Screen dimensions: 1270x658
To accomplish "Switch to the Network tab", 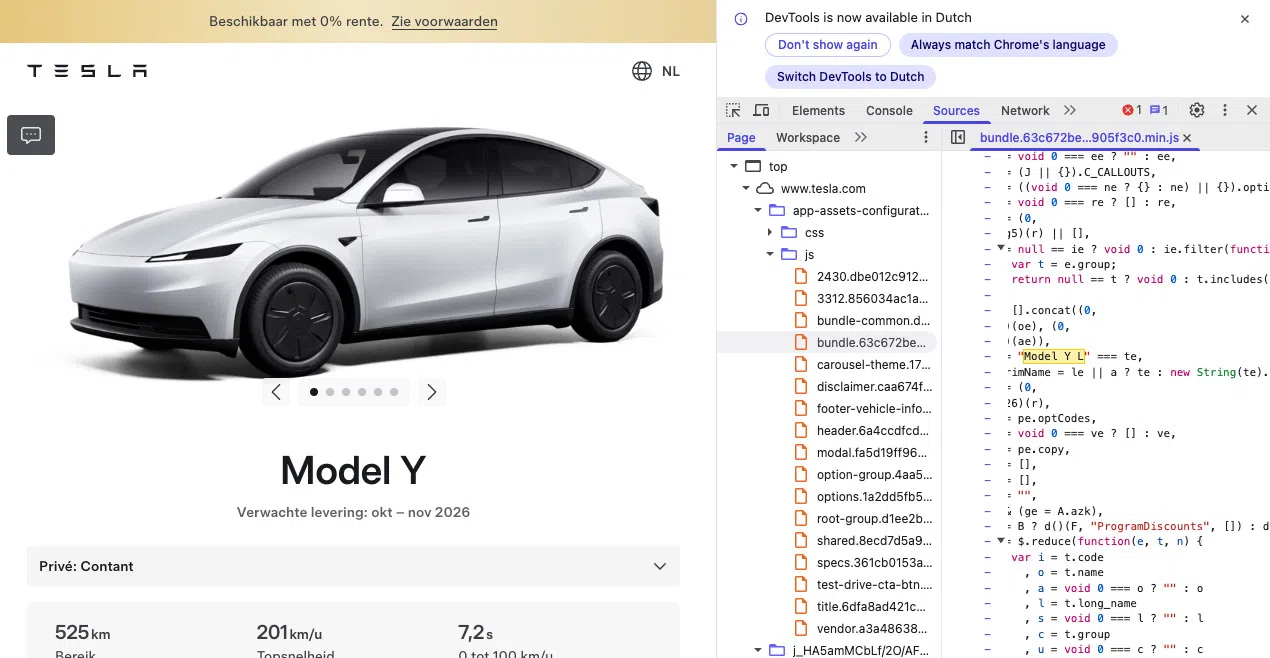I will (x=1025, y=111).
